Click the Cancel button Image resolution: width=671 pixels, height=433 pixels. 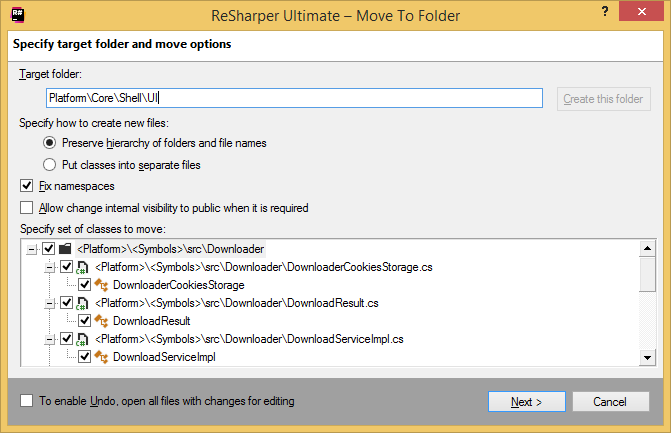click(608, 401)
